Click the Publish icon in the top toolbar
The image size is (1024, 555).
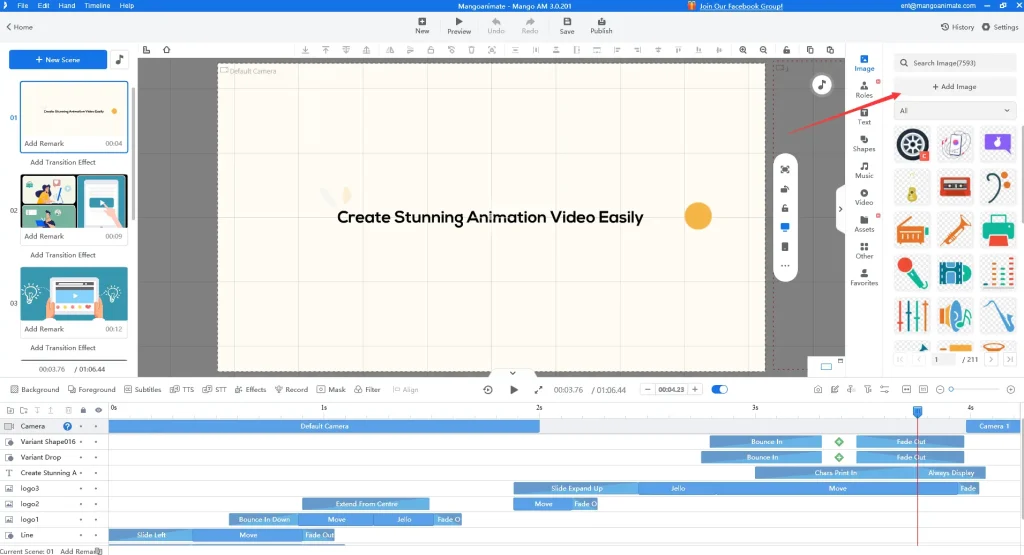click(601, 25)
